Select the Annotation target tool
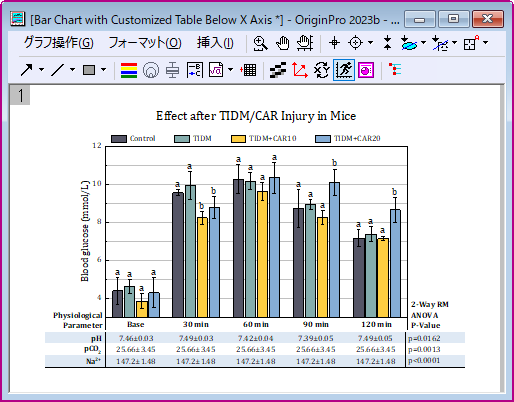The height and width of the screenshot is (402, 514). click(x=355, y=43)
